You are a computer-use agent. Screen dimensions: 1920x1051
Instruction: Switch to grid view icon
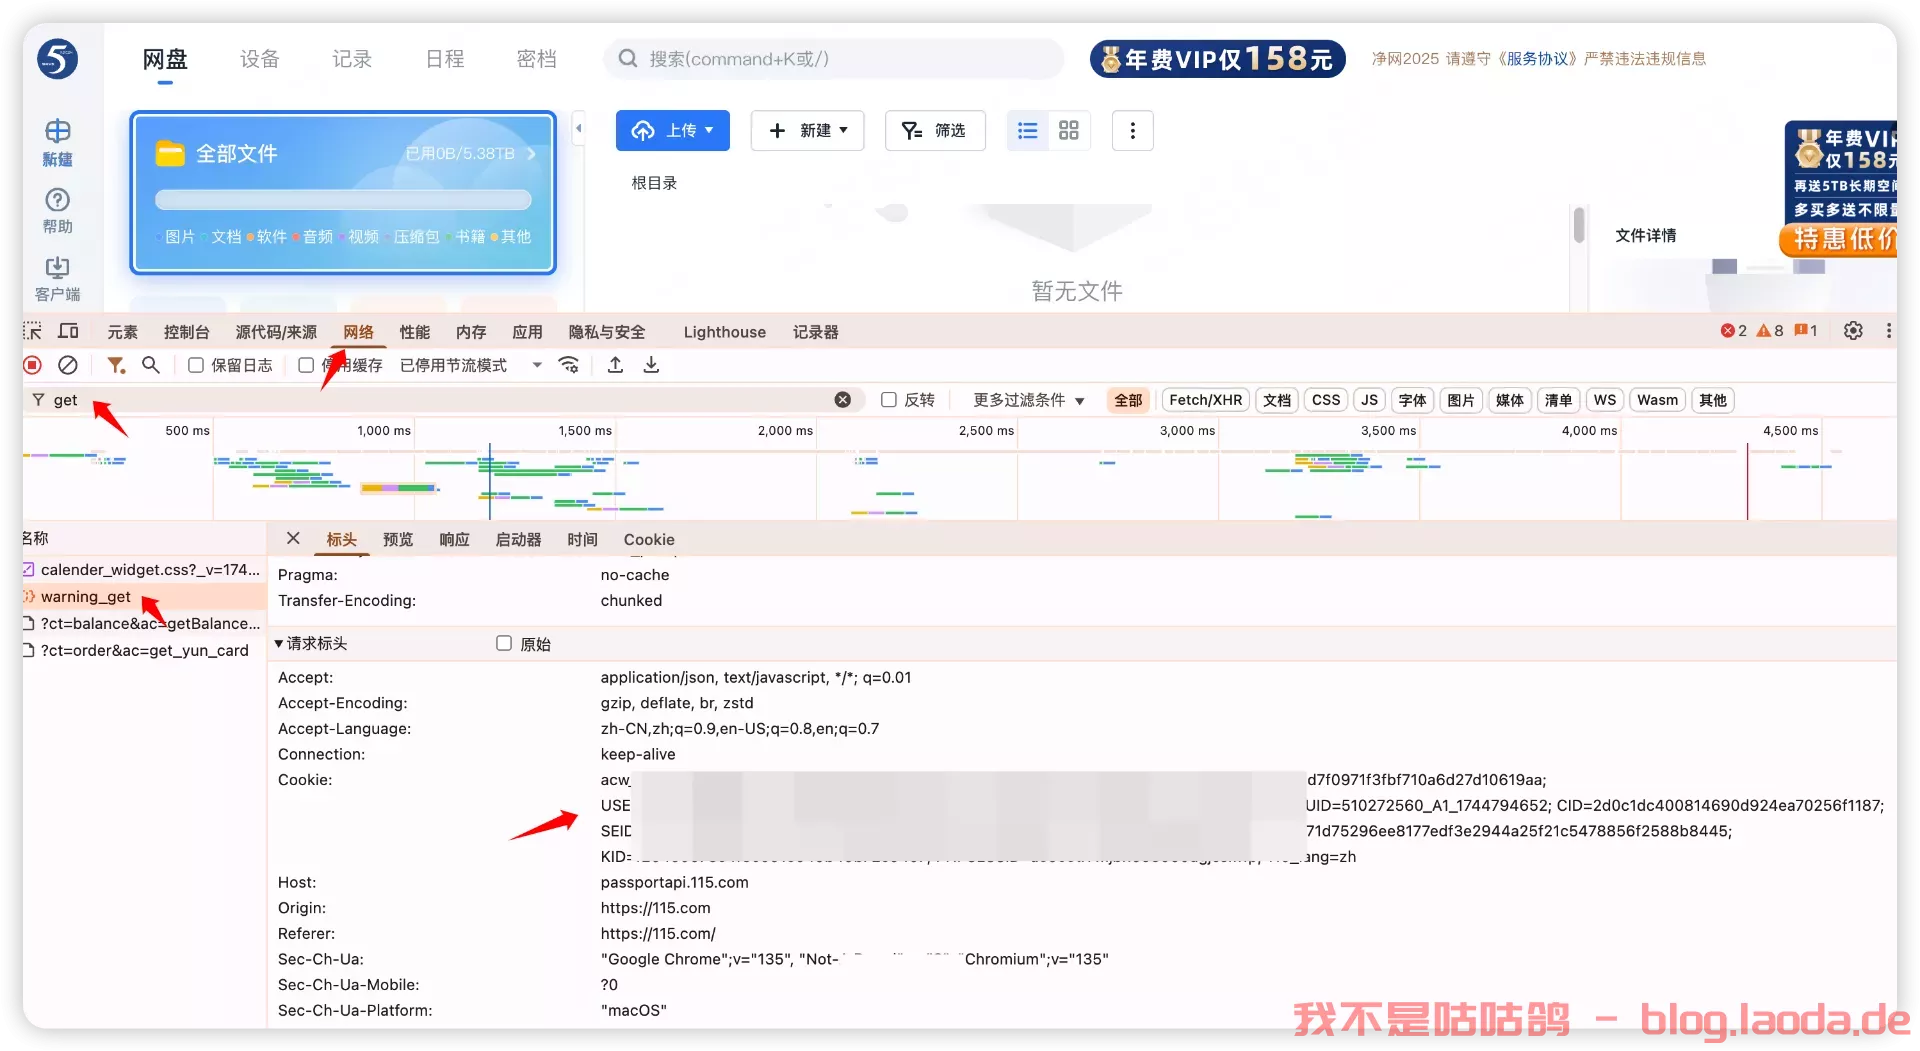tap(1069, 131)
